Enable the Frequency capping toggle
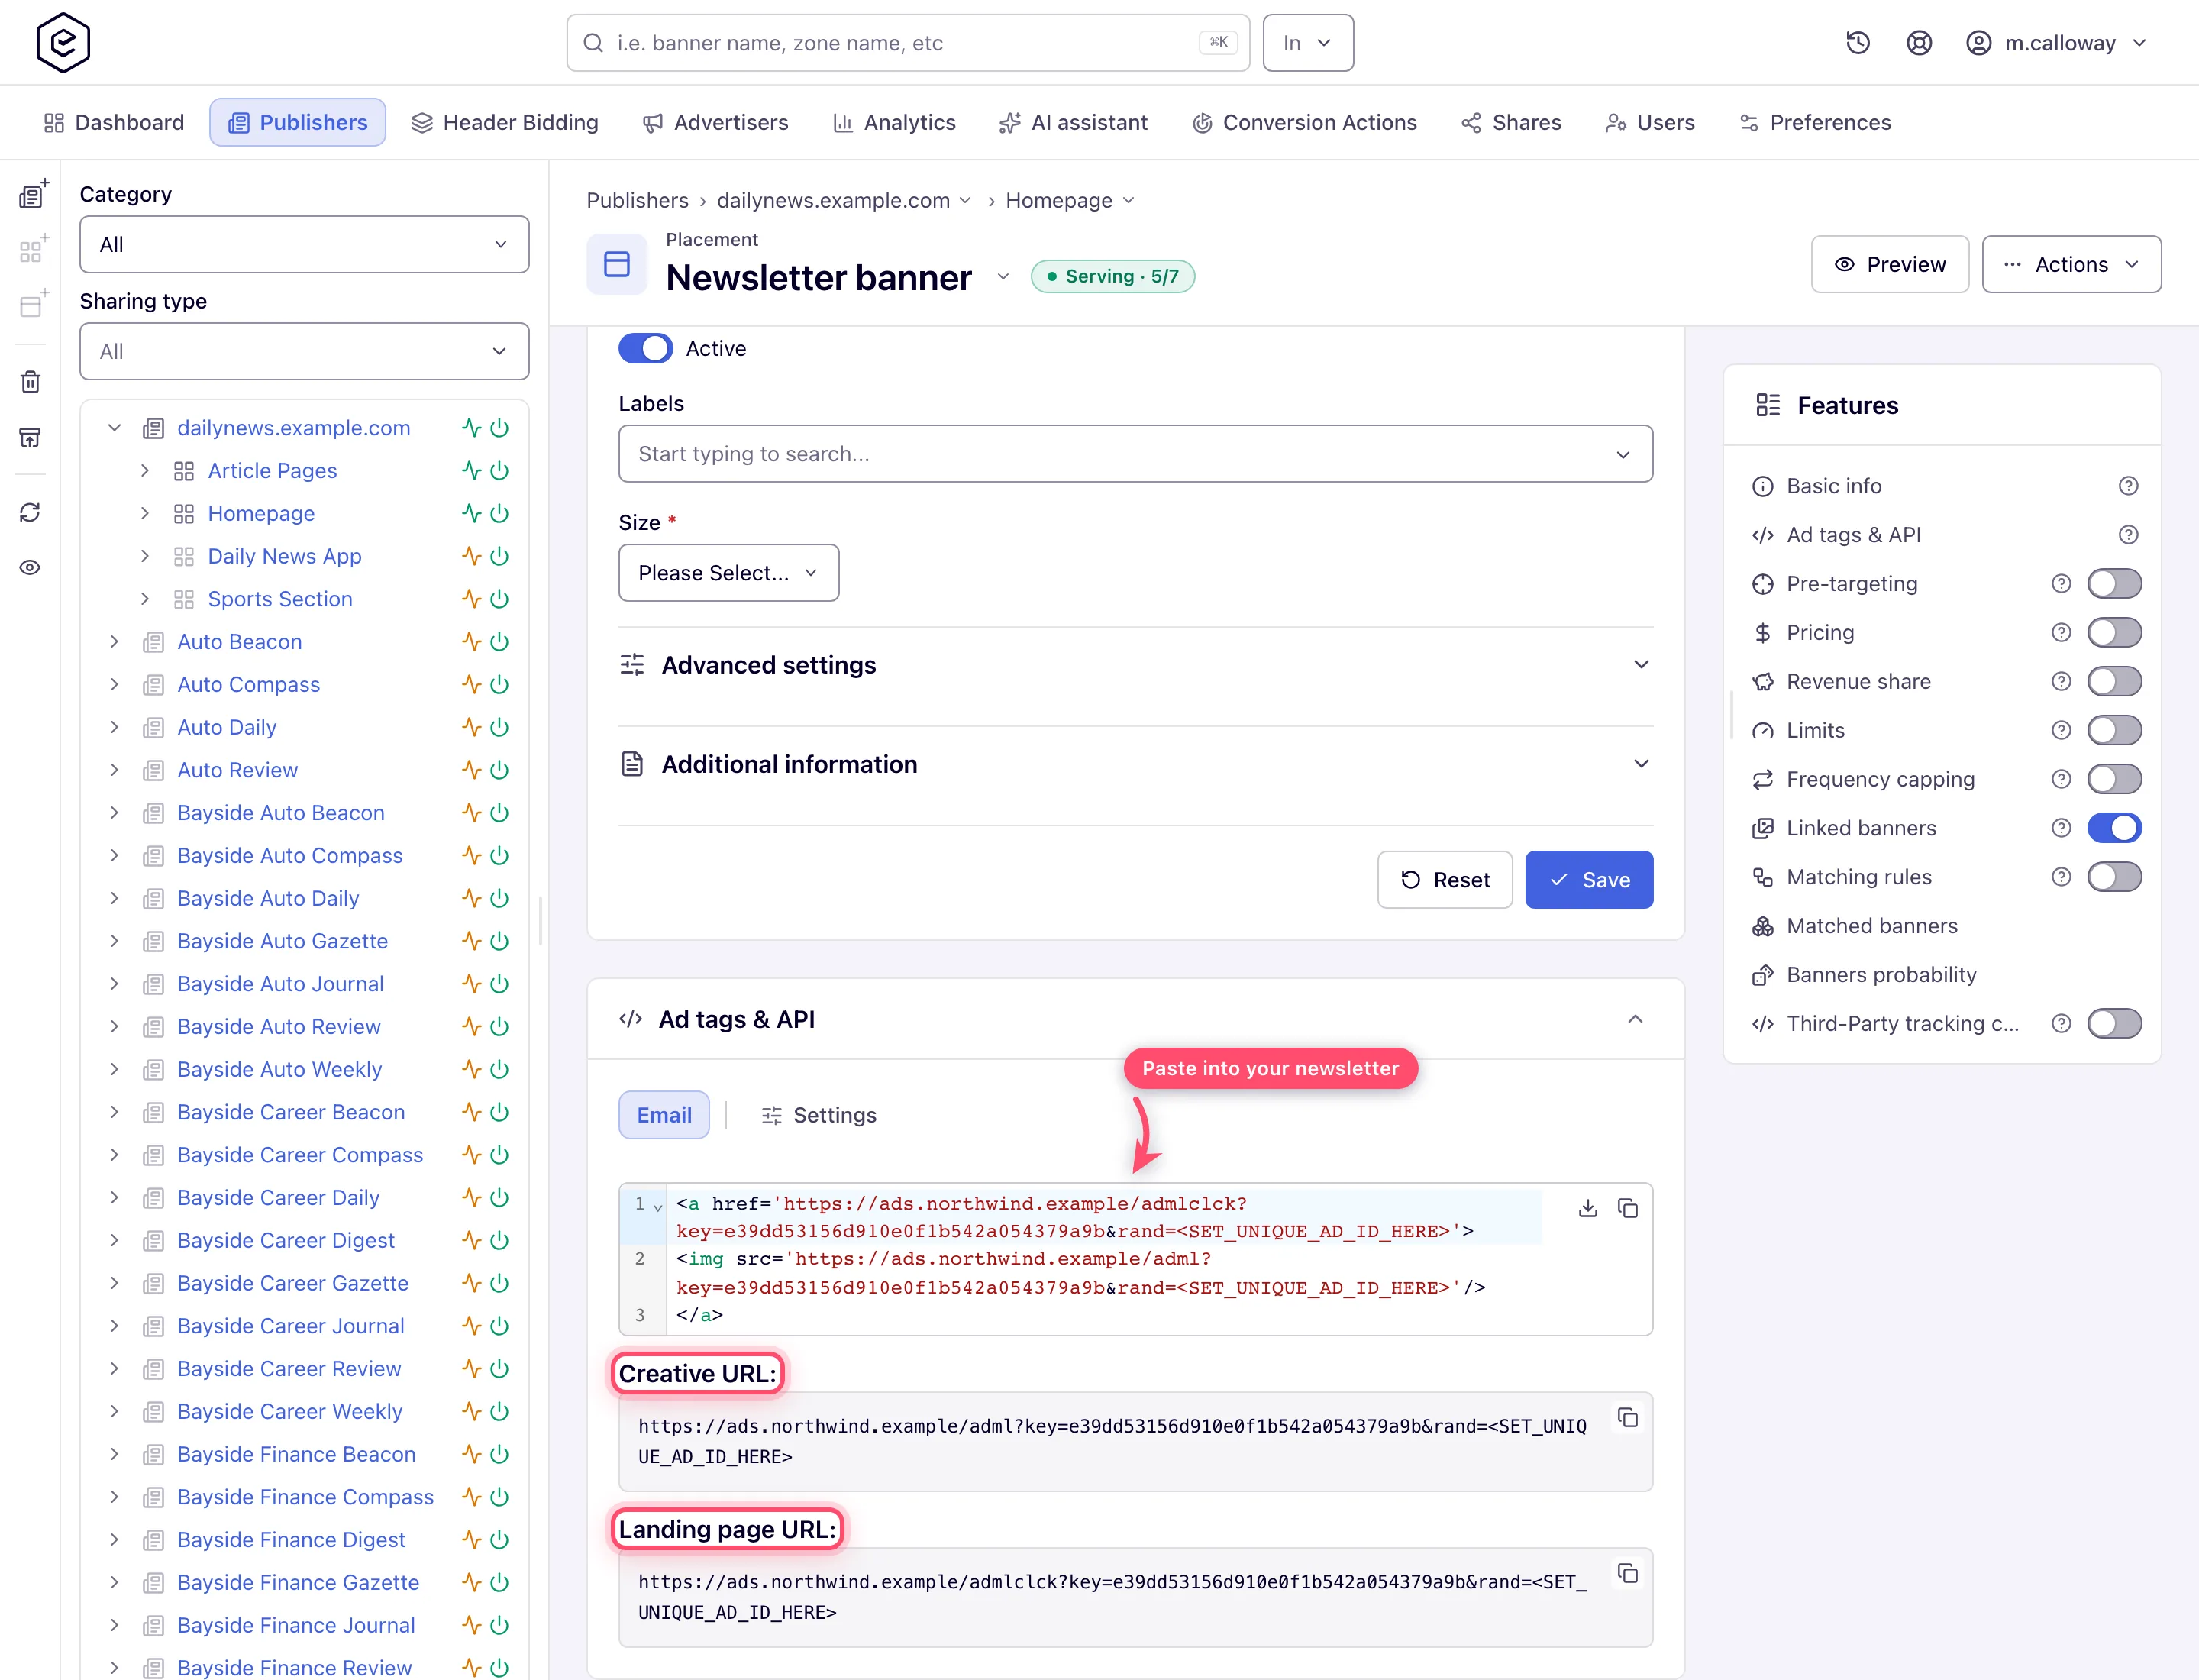 (2114, 780)
